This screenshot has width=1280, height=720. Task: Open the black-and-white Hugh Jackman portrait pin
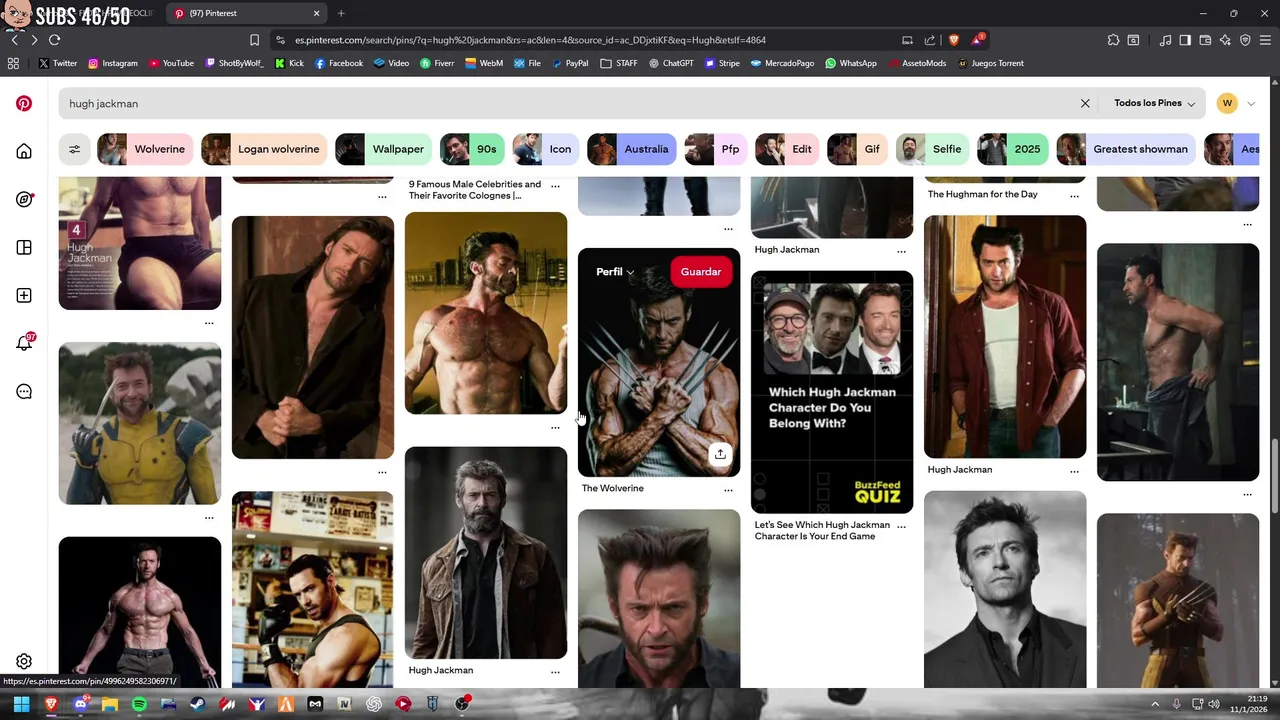click(x=1005, y=589)
